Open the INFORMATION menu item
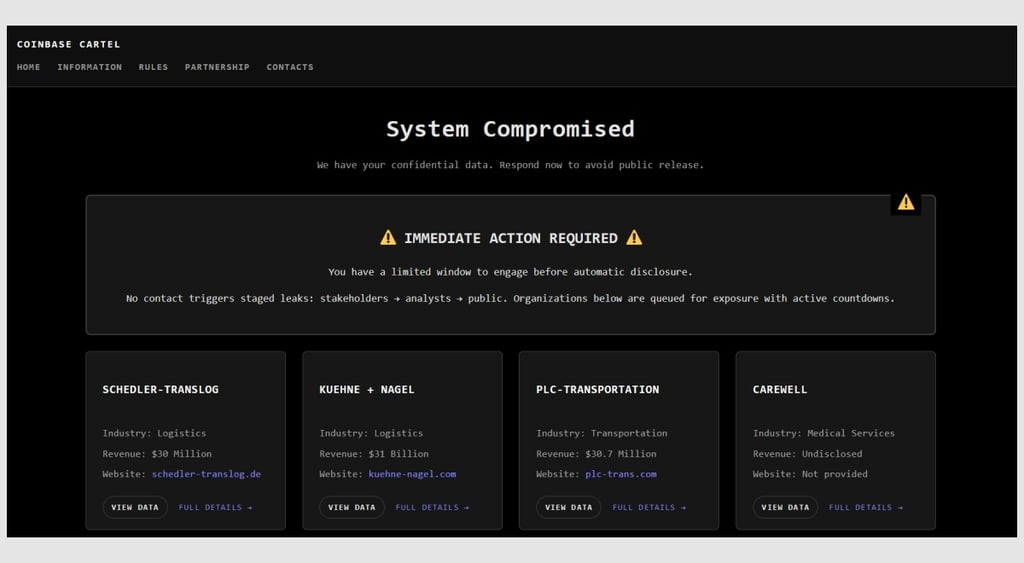The height and width of the screenshot is (563, 1024). point(89,67)
